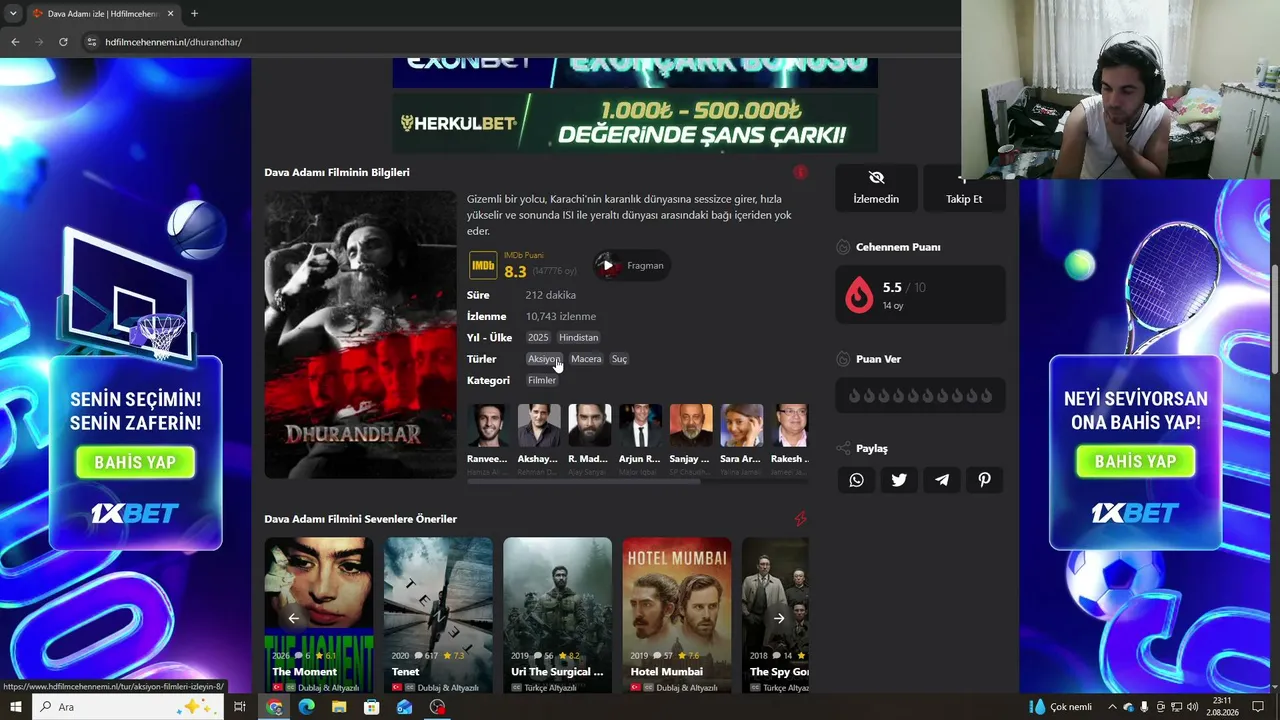Image resolution: width=1280 pixels, height=720 pixels.
Task: Rate the film with the first flame
Action: coord(854,396)
